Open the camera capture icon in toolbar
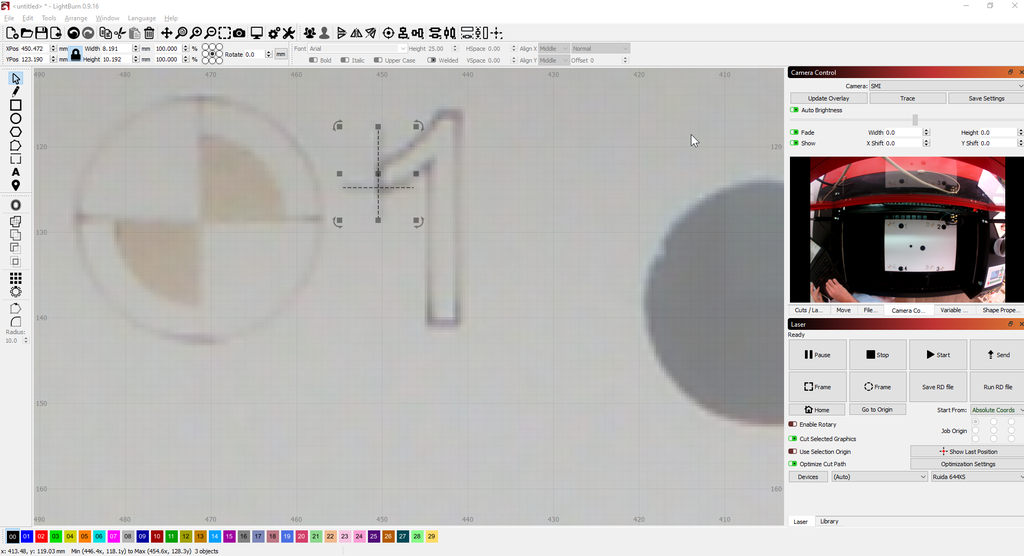The width and height of the screenshot is (1024, 556). click(x=239, y=33)
